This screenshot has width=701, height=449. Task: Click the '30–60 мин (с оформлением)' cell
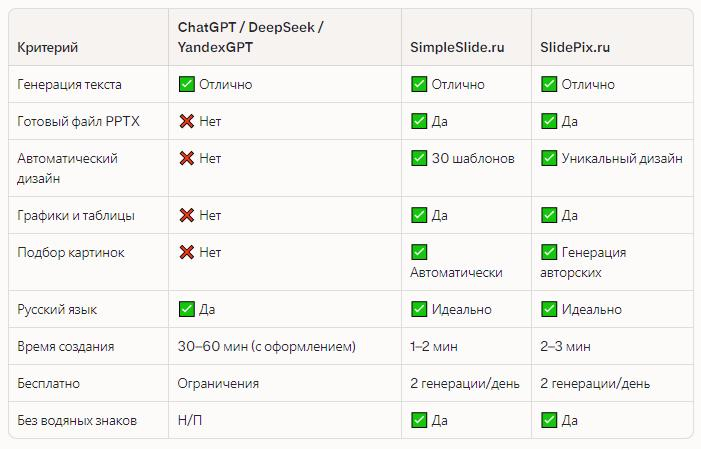tap(266, 346)
